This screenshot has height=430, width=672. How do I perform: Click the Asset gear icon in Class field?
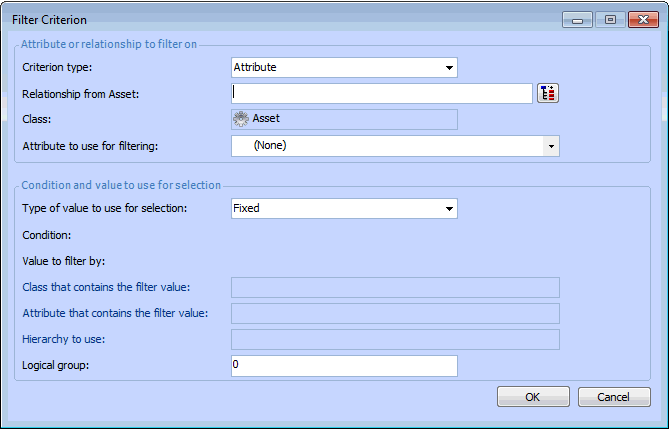pos(241,119)
